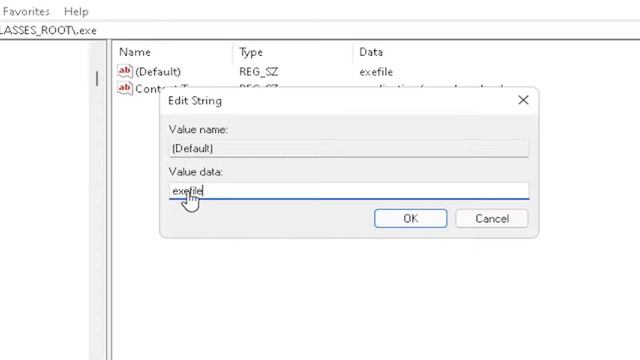
Task: Select the (Default) value name in list
Action: 158,72
